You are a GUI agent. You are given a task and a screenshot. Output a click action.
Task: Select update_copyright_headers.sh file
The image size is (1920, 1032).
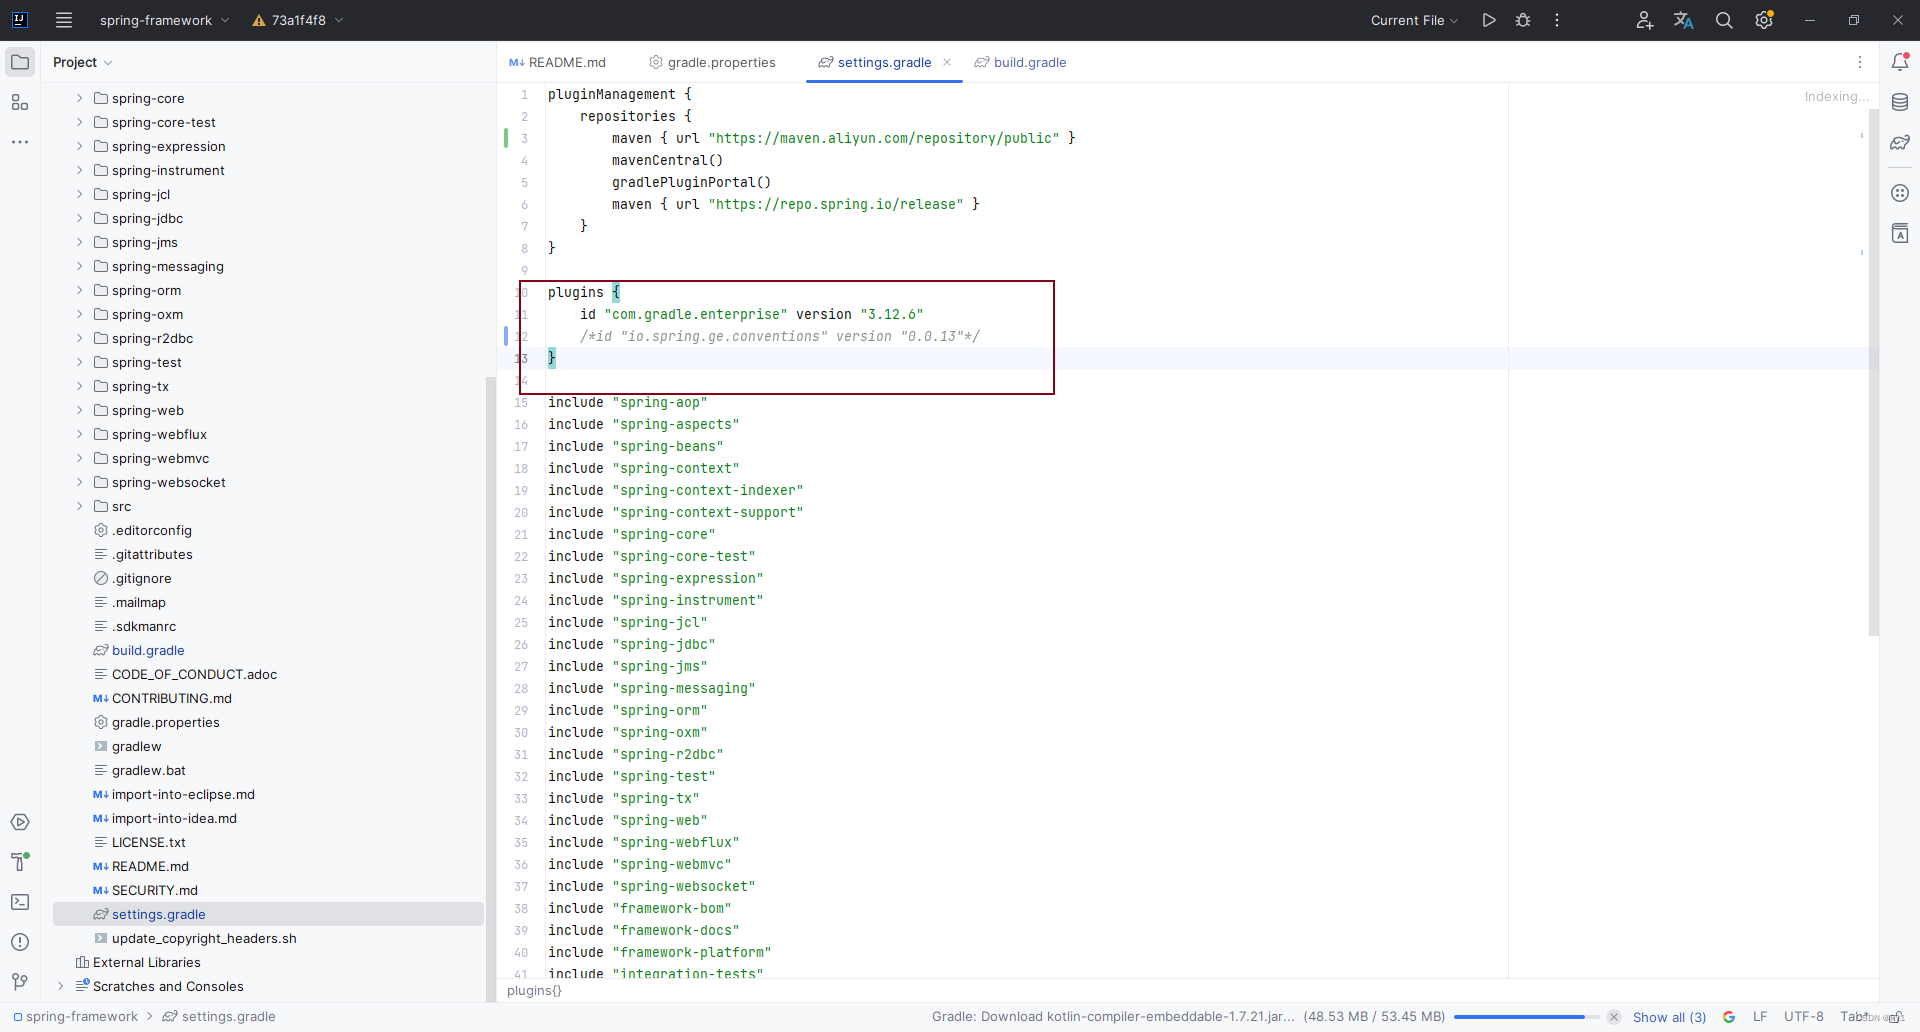(x=204, y=938)
